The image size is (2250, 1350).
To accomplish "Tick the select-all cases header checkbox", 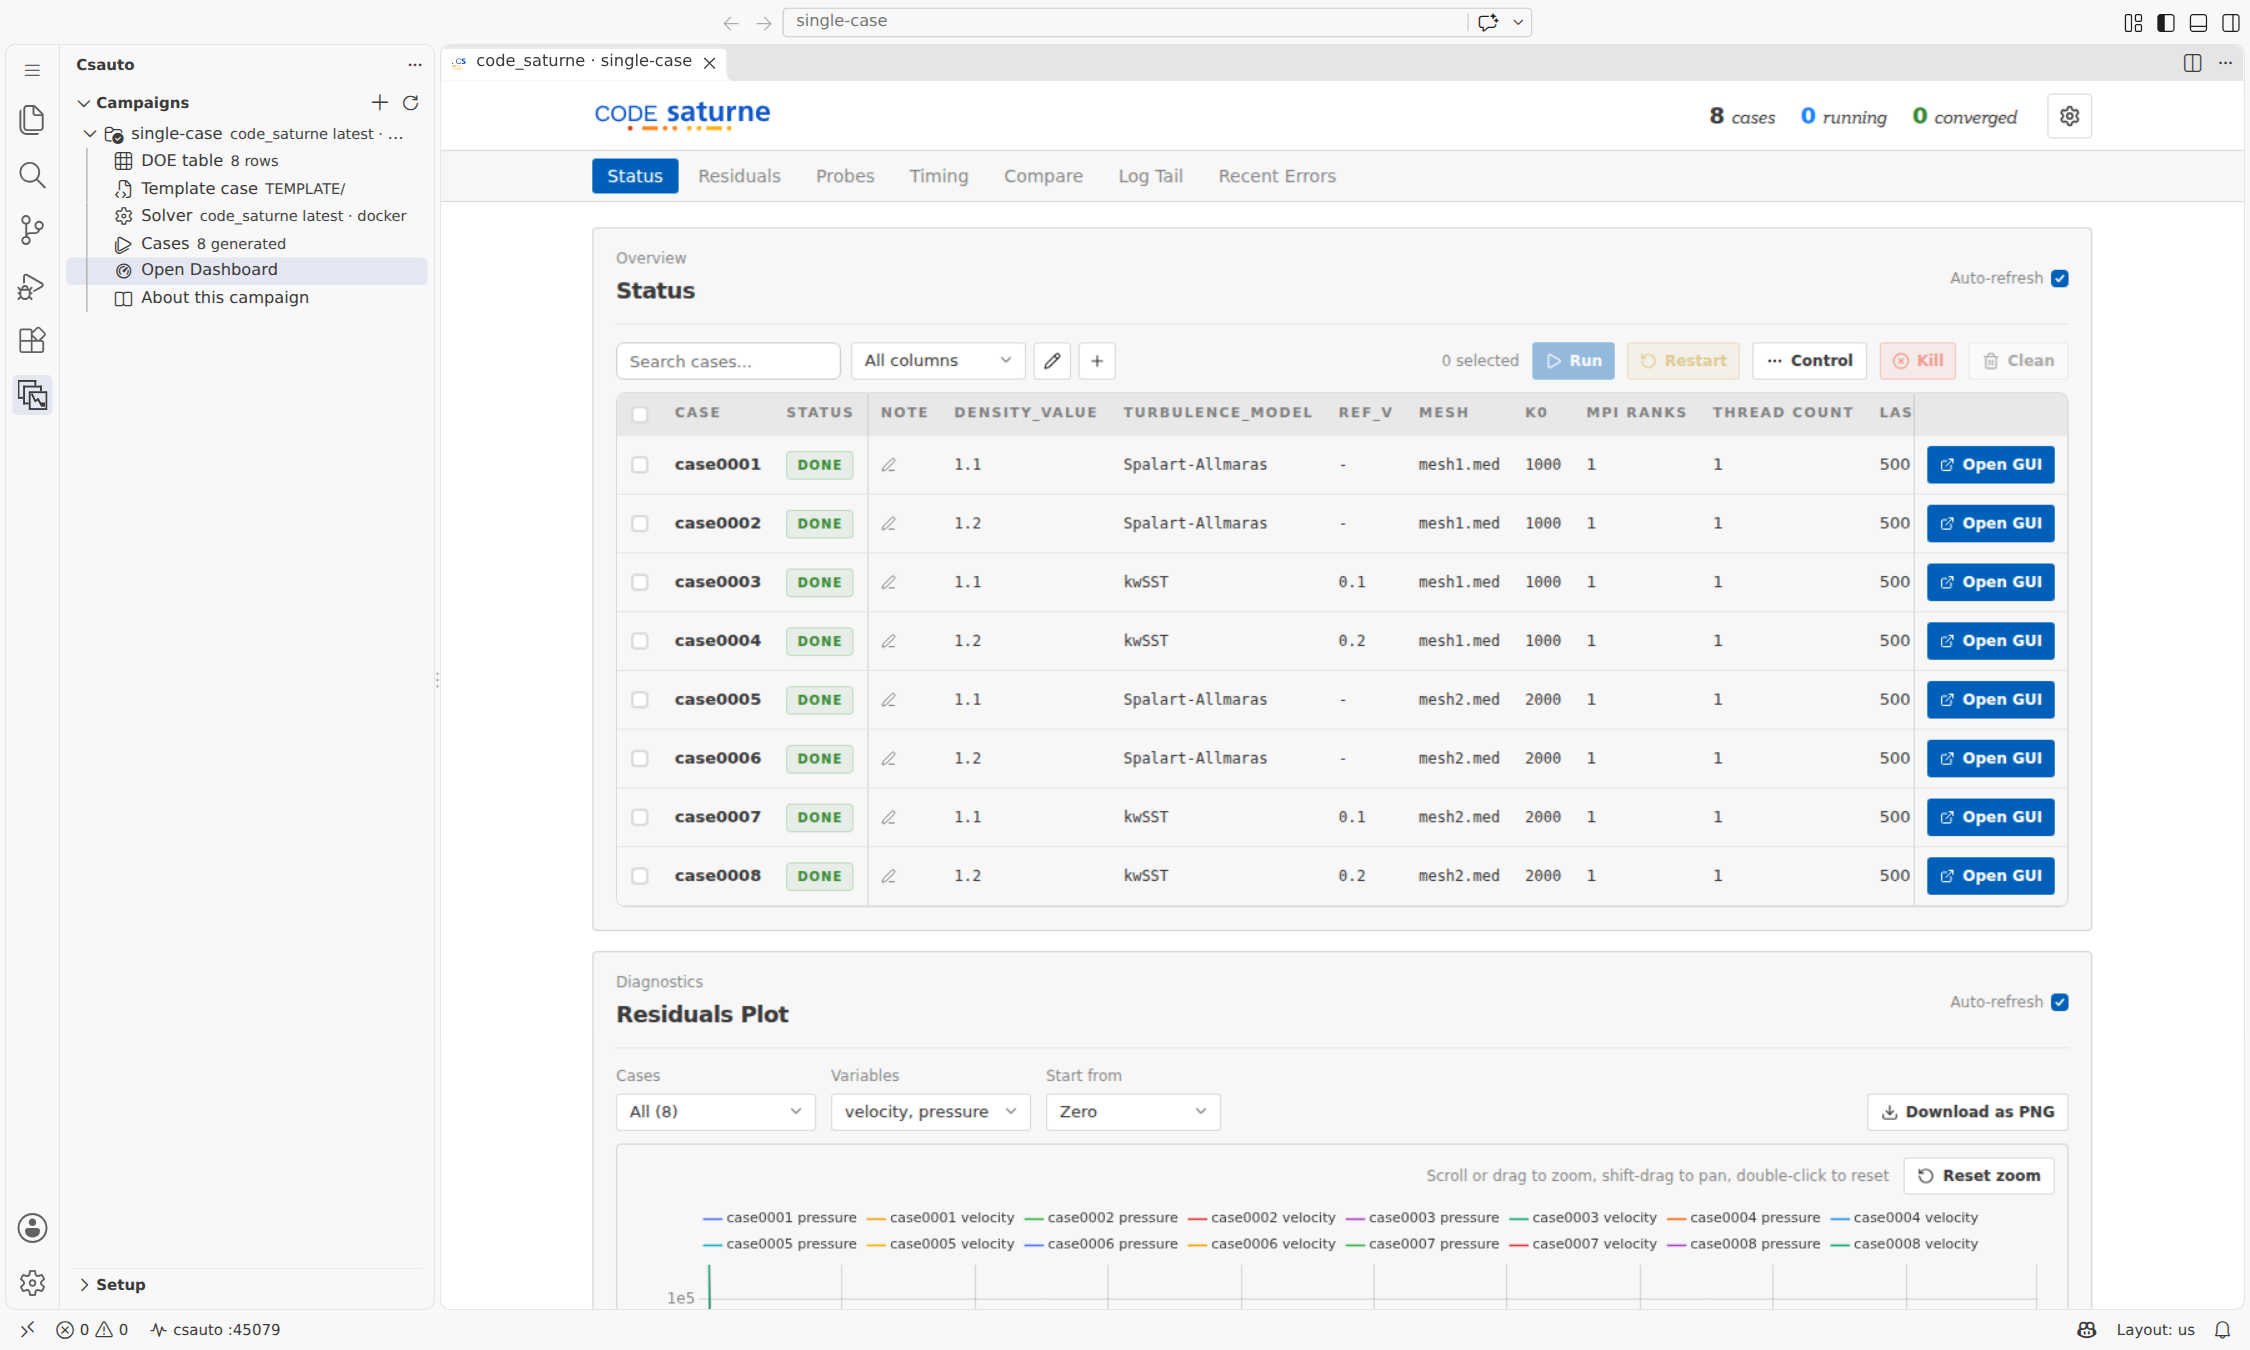I will tap(640, 414).
